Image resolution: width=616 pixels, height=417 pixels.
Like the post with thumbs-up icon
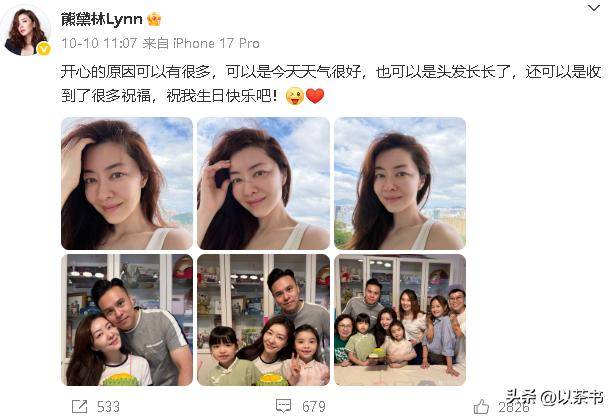[482, 406]
